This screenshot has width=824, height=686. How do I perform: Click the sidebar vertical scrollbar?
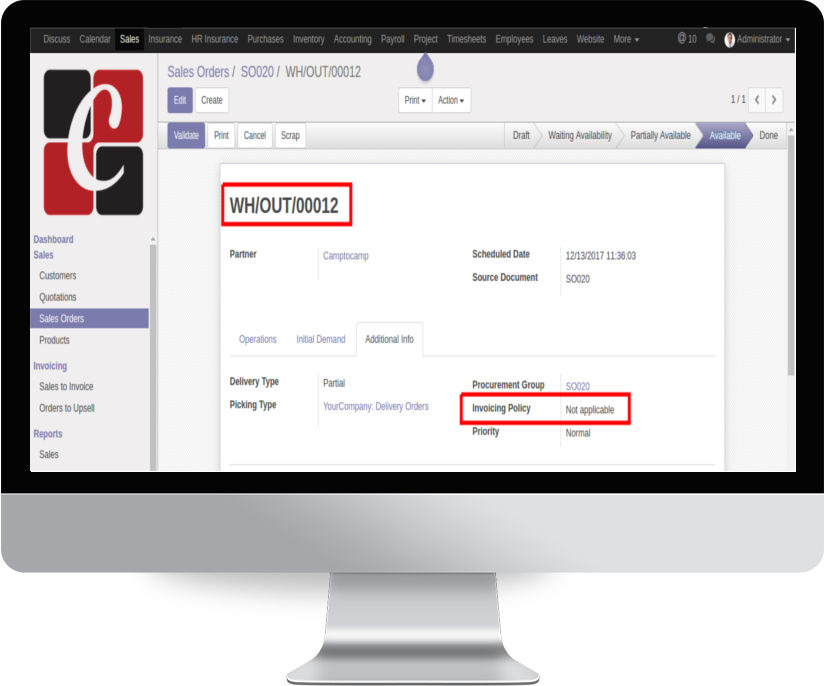click(153, 357)
